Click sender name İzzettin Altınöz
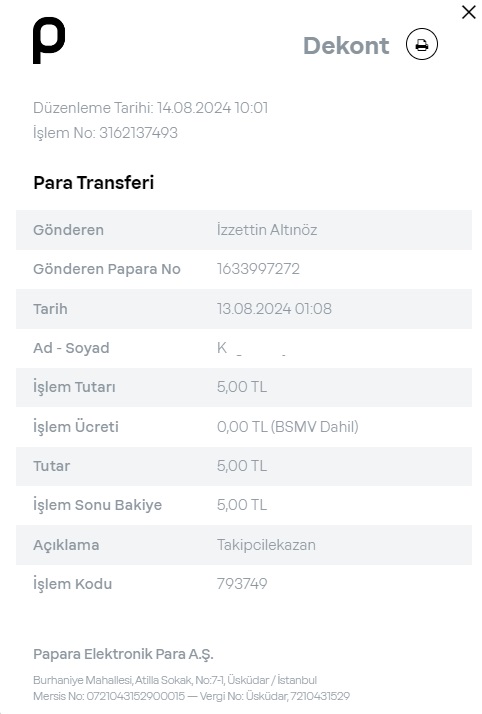Viewport: 482px width, 714px height. 267,230
